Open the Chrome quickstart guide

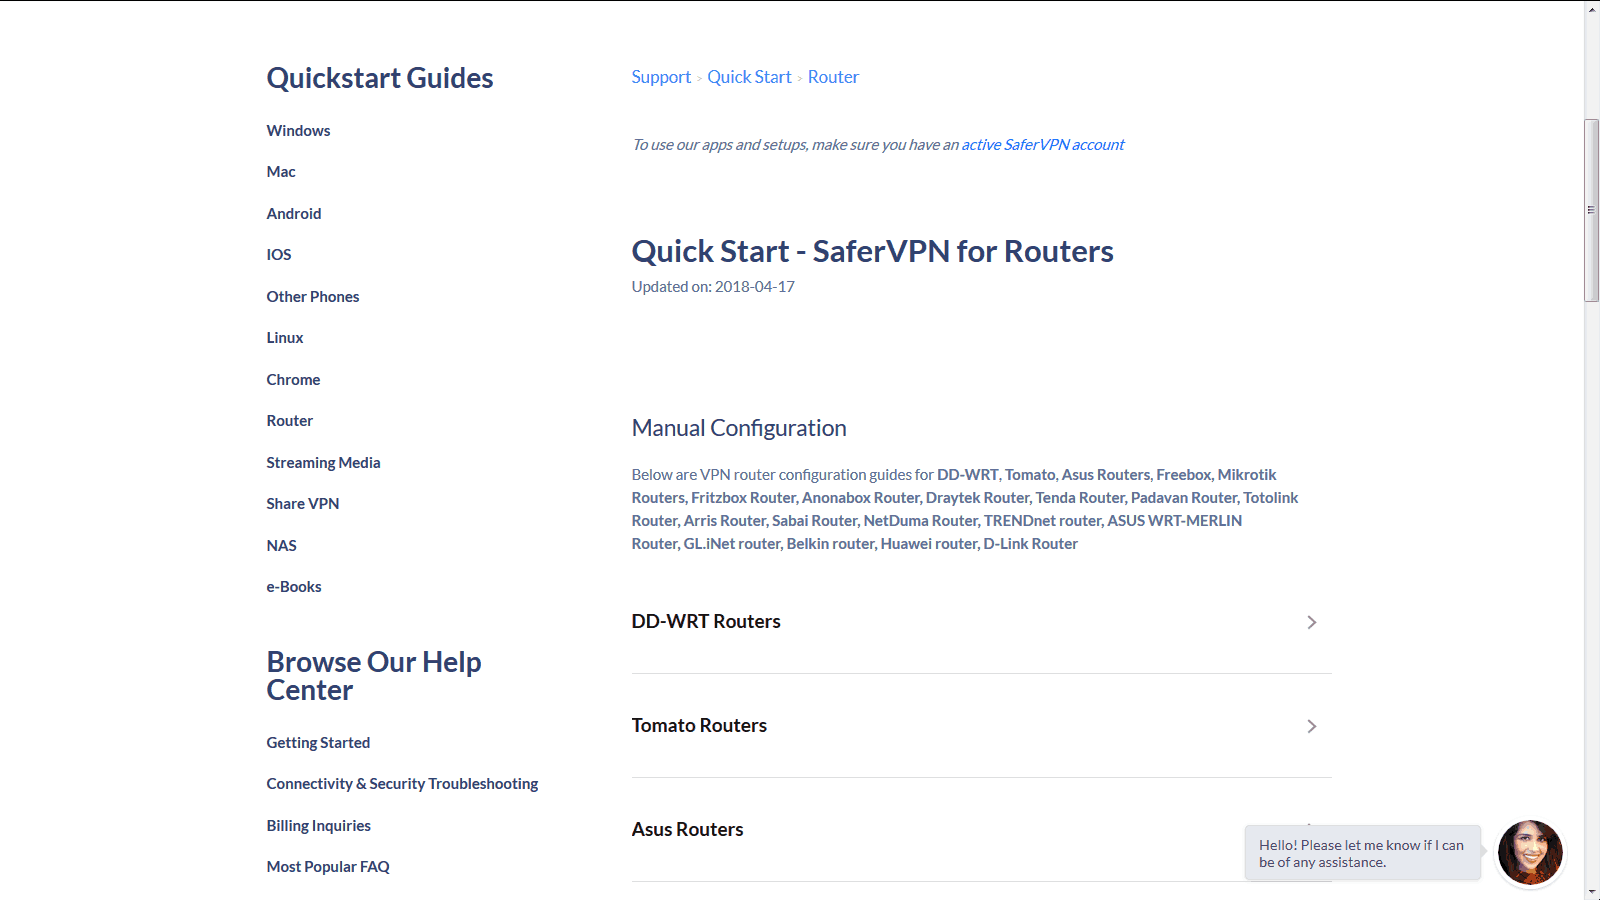pos(293,380)
